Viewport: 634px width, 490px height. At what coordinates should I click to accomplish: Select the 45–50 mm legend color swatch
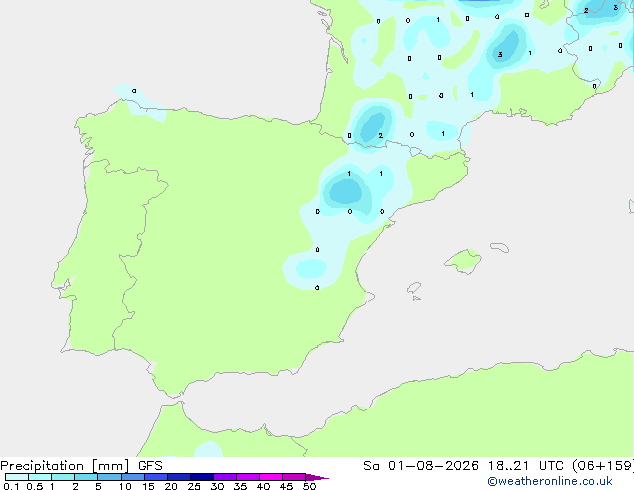[x=294, y=477]
